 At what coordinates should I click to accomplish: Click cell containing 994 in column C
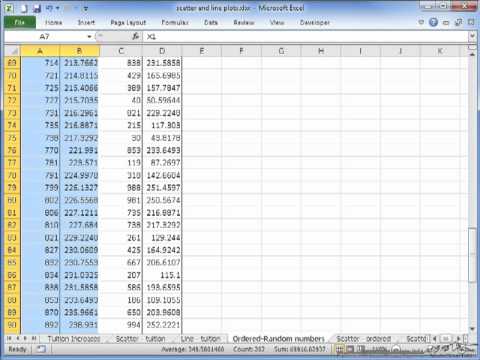tap(121, 325)
